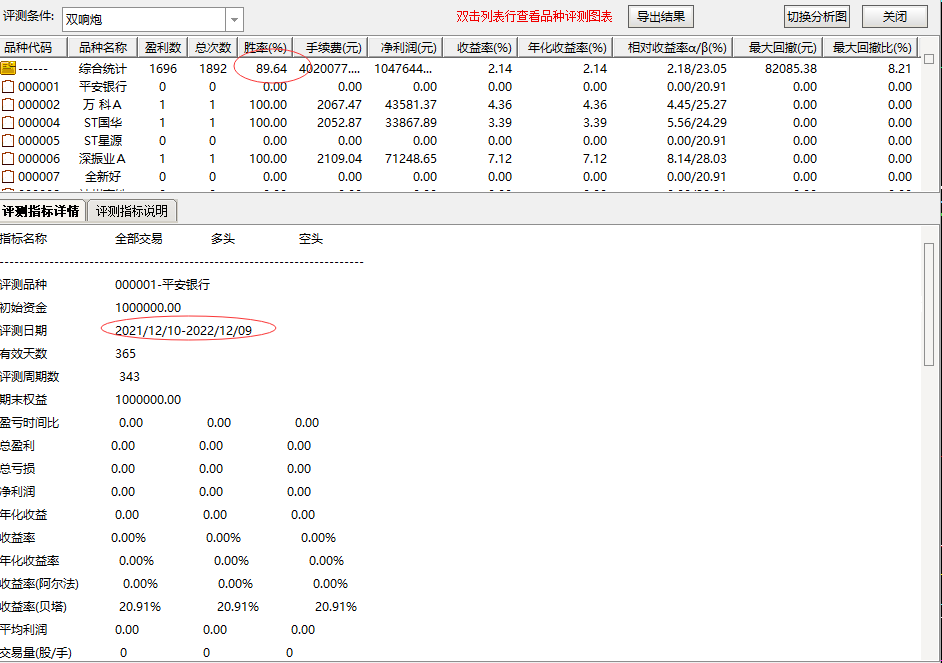Sort by 最大回撤比(%) column header

[871, 47]
